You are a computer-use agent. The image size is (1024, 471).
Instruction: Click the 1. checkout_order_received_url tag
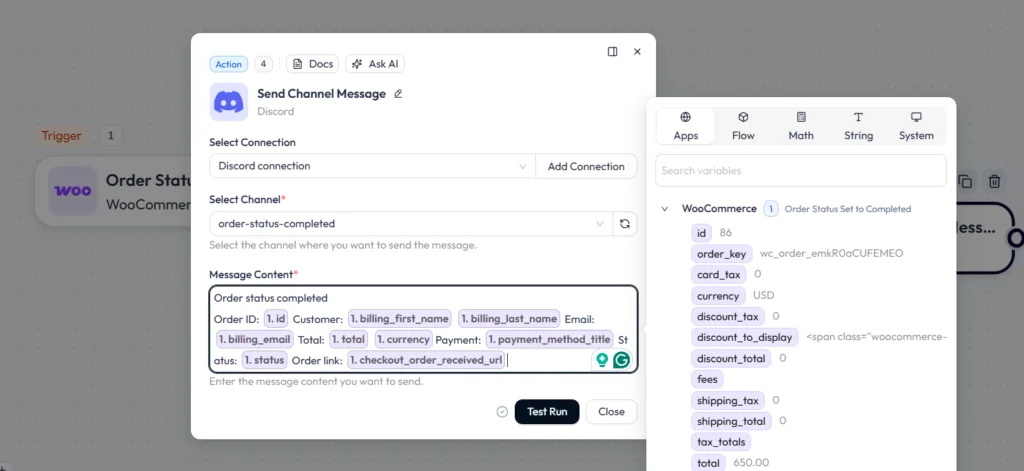(426, 360)
